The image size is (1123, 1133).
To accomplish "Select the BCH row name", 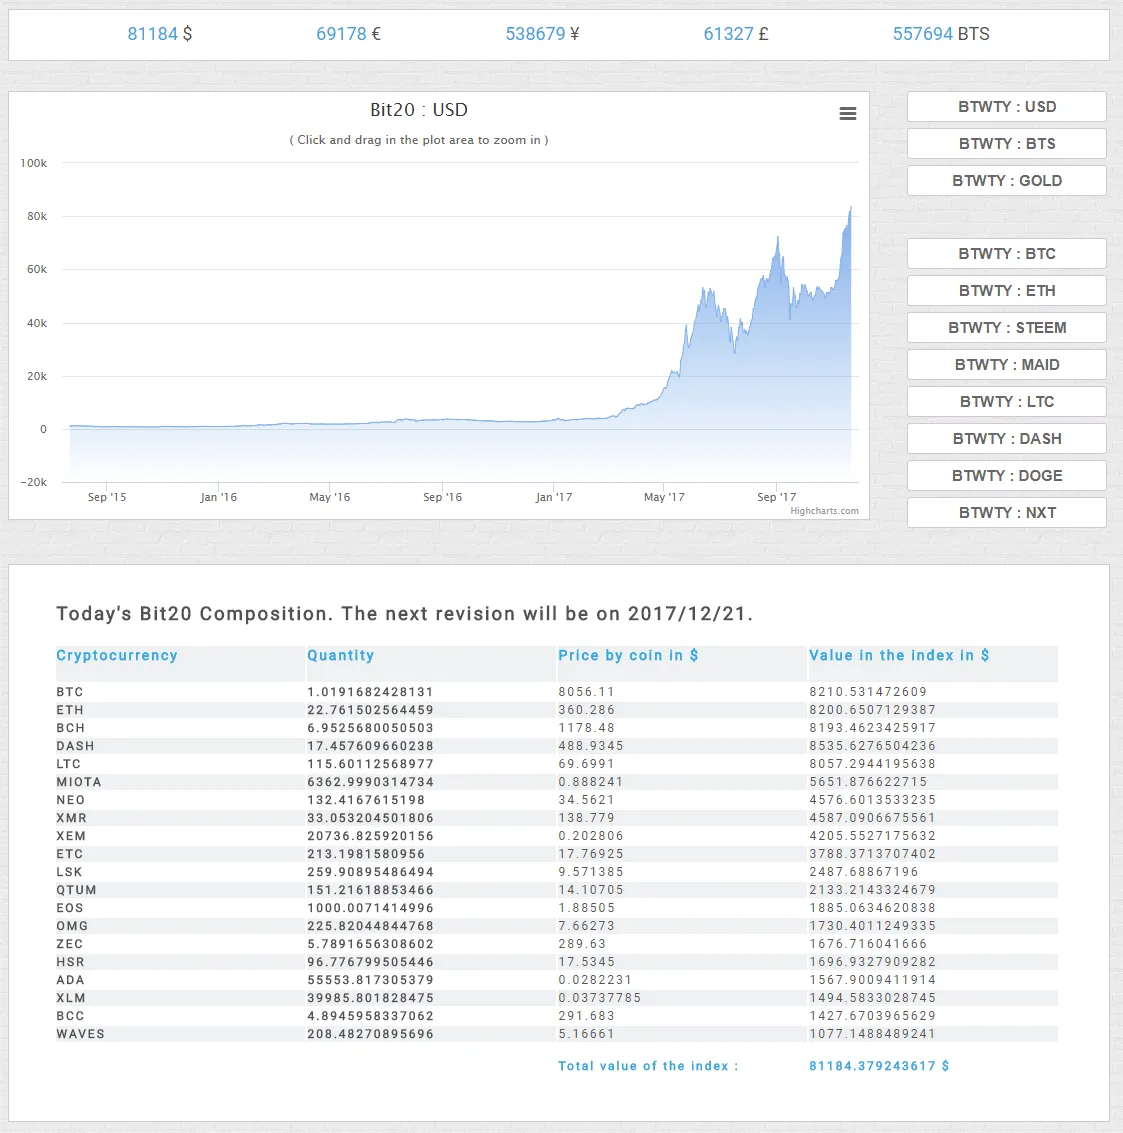I will [71, 728].
